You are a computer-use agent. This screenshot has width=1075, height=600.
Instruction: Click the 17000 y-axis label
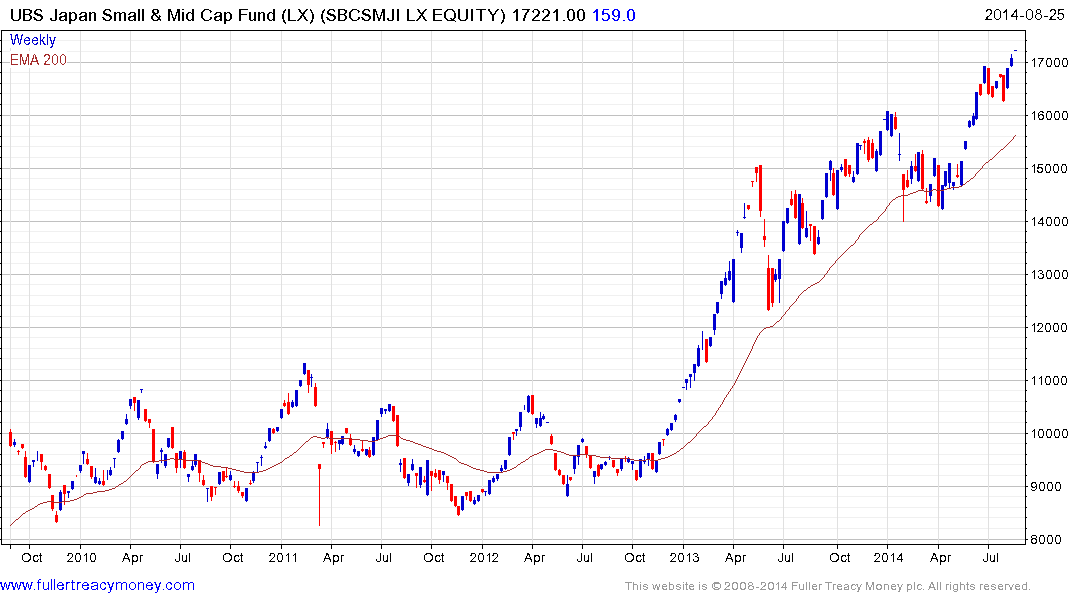(x=1050, y=62)
